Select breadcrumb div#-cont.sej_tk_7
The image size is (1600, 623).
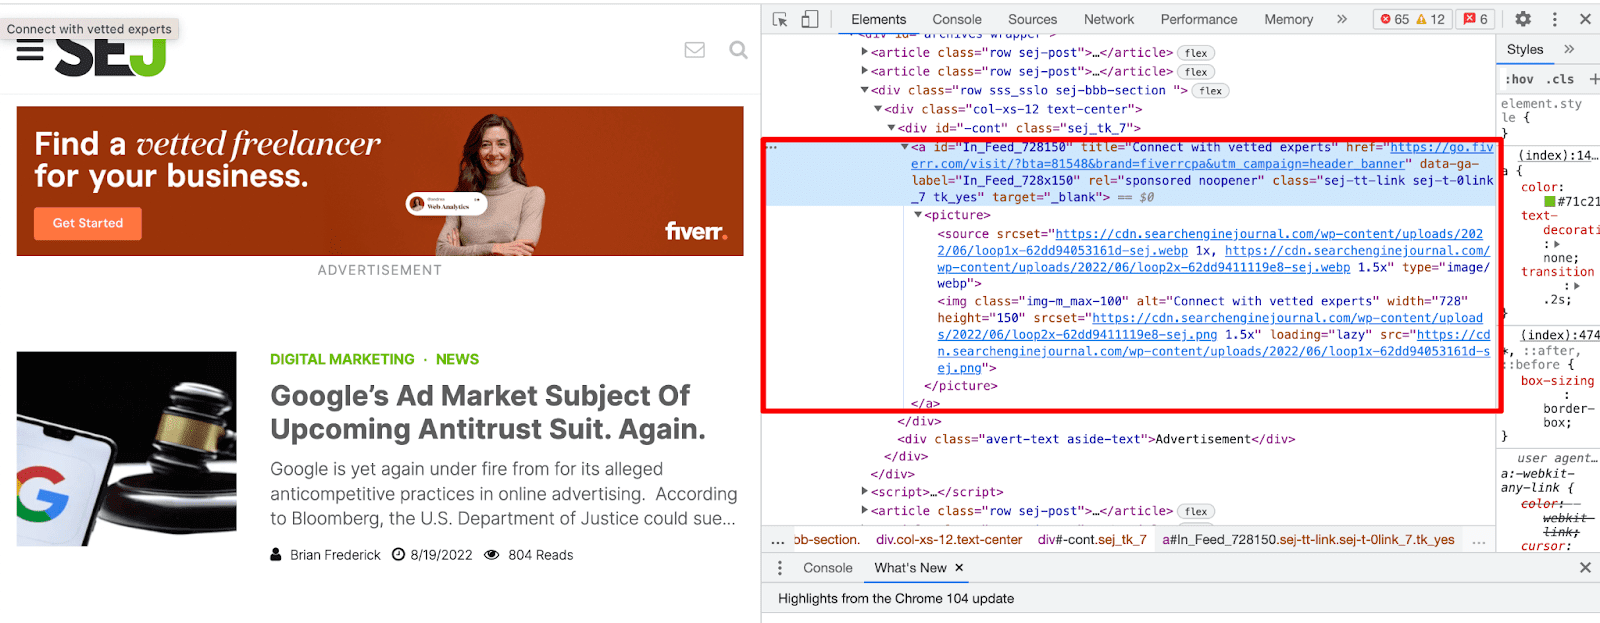1092,540
